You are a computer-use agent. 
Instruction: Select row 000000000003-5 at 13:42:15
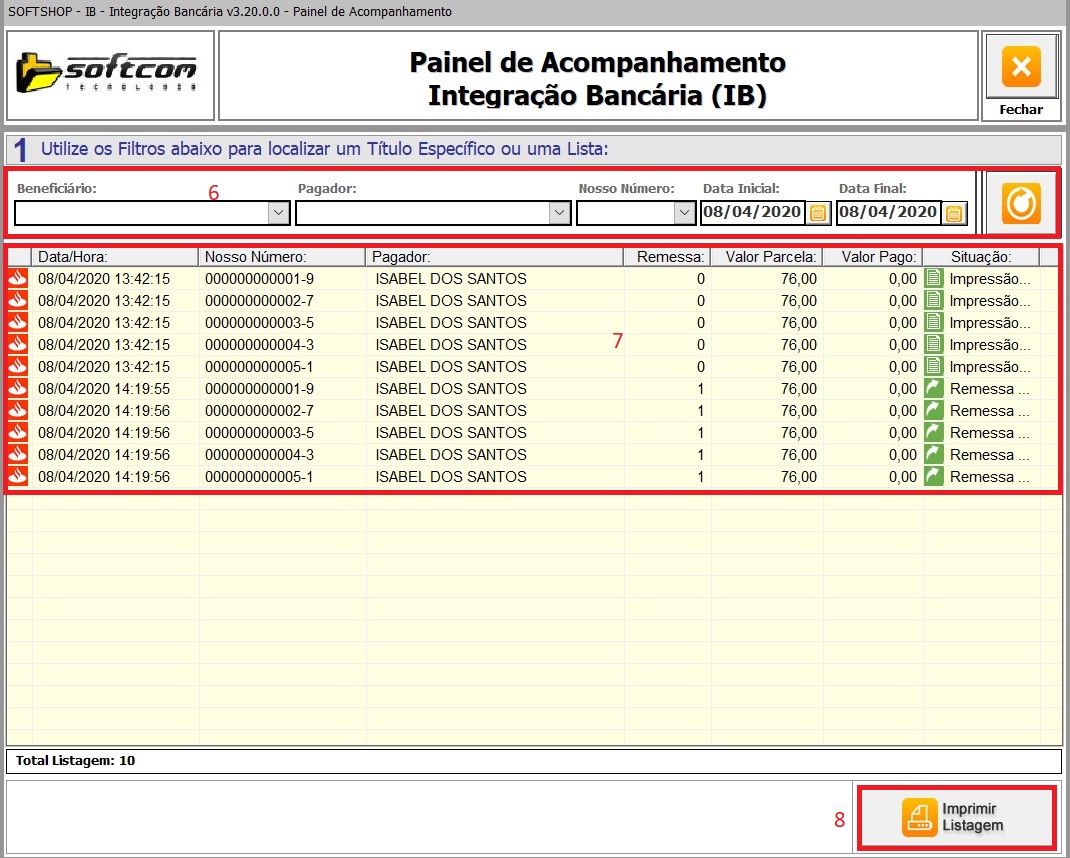point(259,323)
